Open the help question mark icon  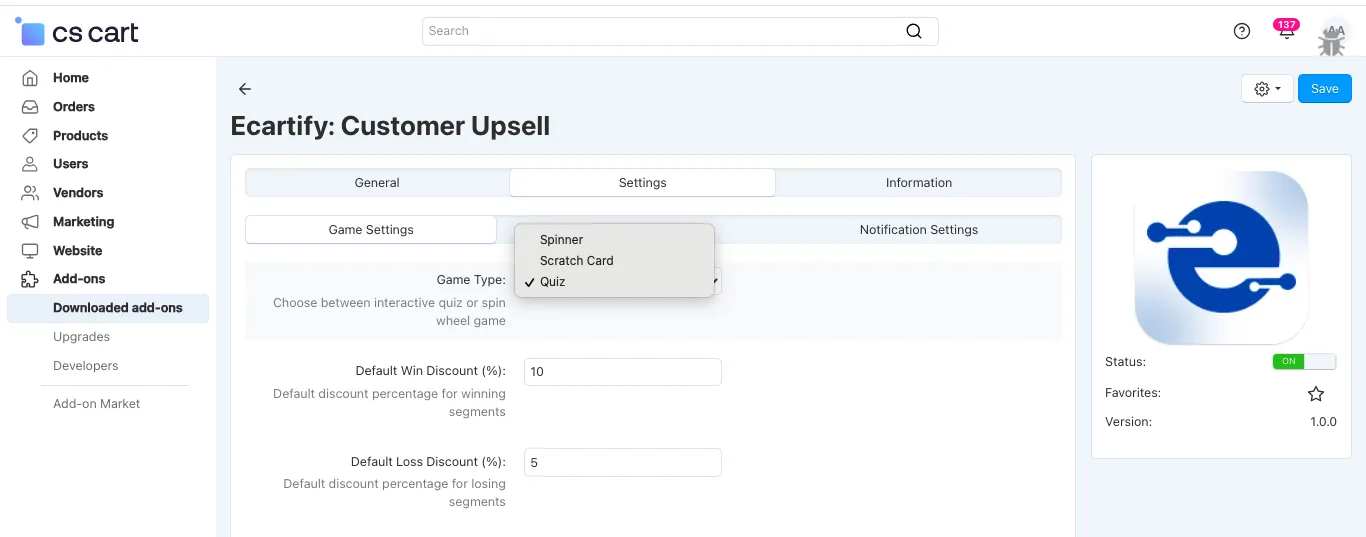[x=1242, y=31]
